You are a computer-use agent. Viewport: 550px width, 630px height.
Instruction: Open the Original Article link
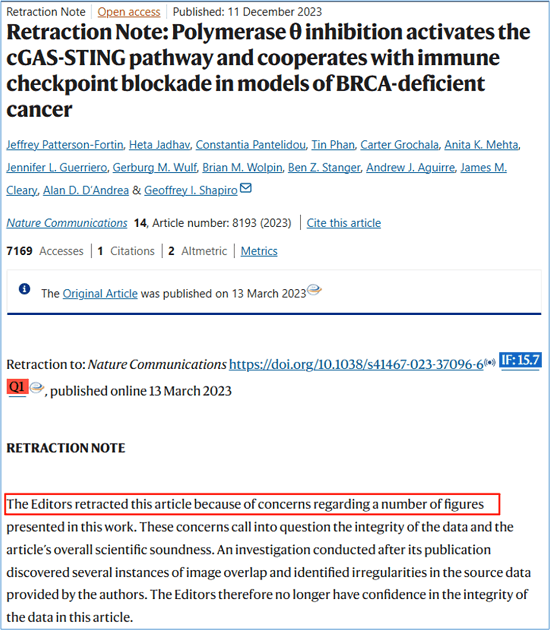[100, 294]
